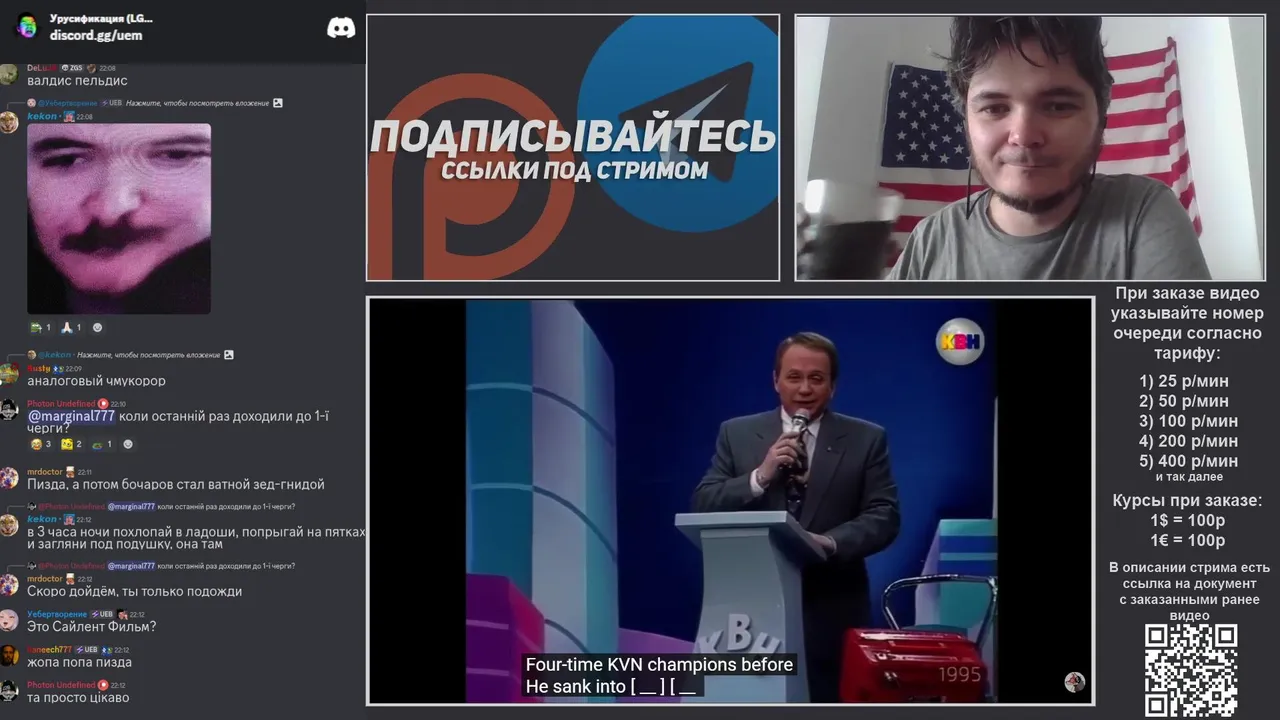This screenshot has height=720, width=1280.
Task: Open Rusty's avatar
Action: (9, 374)
